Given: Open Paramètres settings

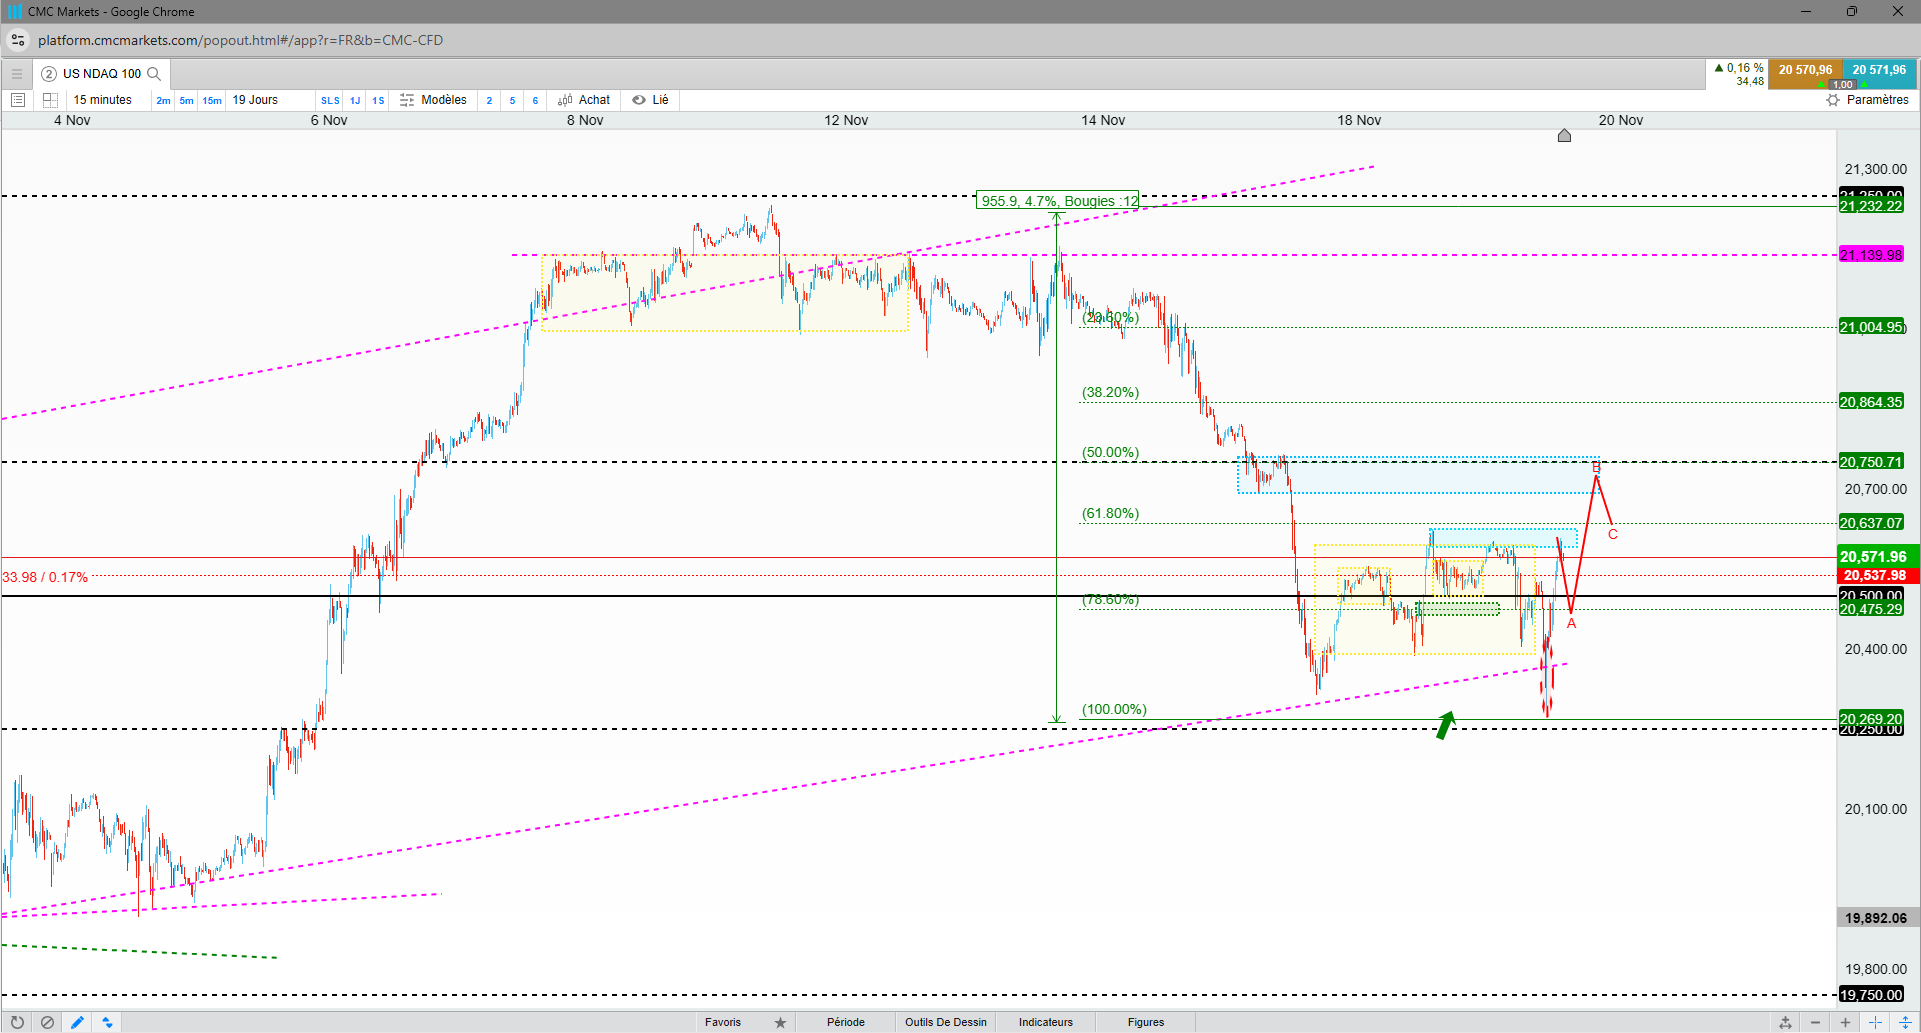Looking at the screenshot, I should pos(1867,100).
